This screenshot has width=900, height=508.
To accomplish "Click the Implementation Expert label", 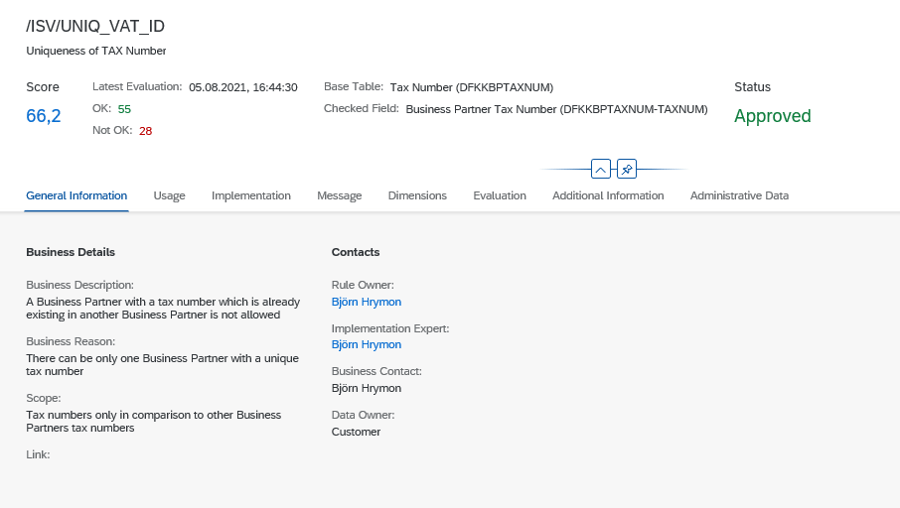I will [x=390, y=328].
